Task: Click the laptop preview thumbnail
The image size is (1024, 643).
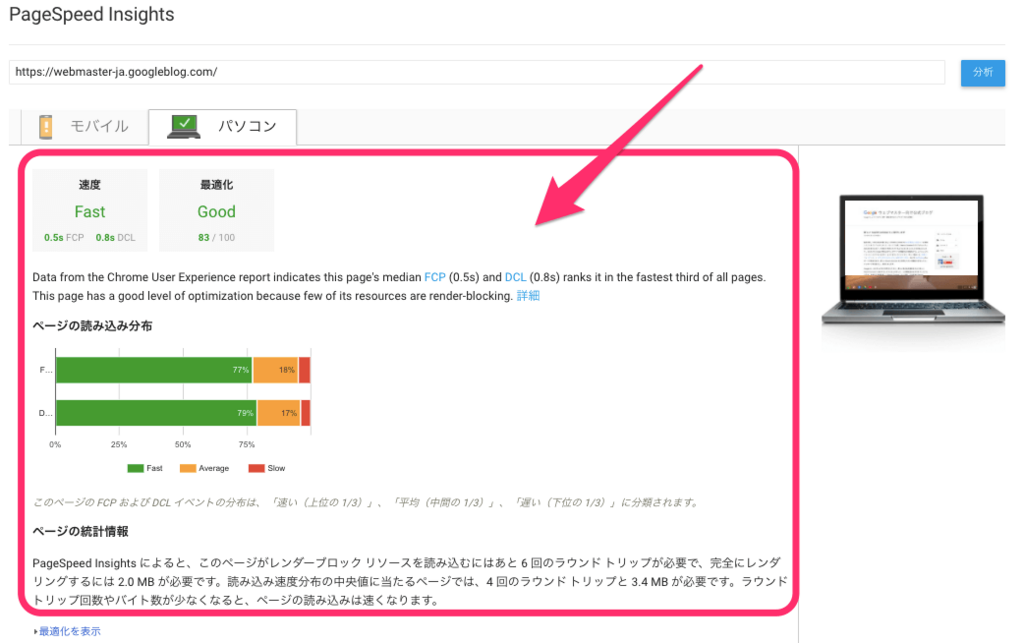Action: (x=912, y=260)
